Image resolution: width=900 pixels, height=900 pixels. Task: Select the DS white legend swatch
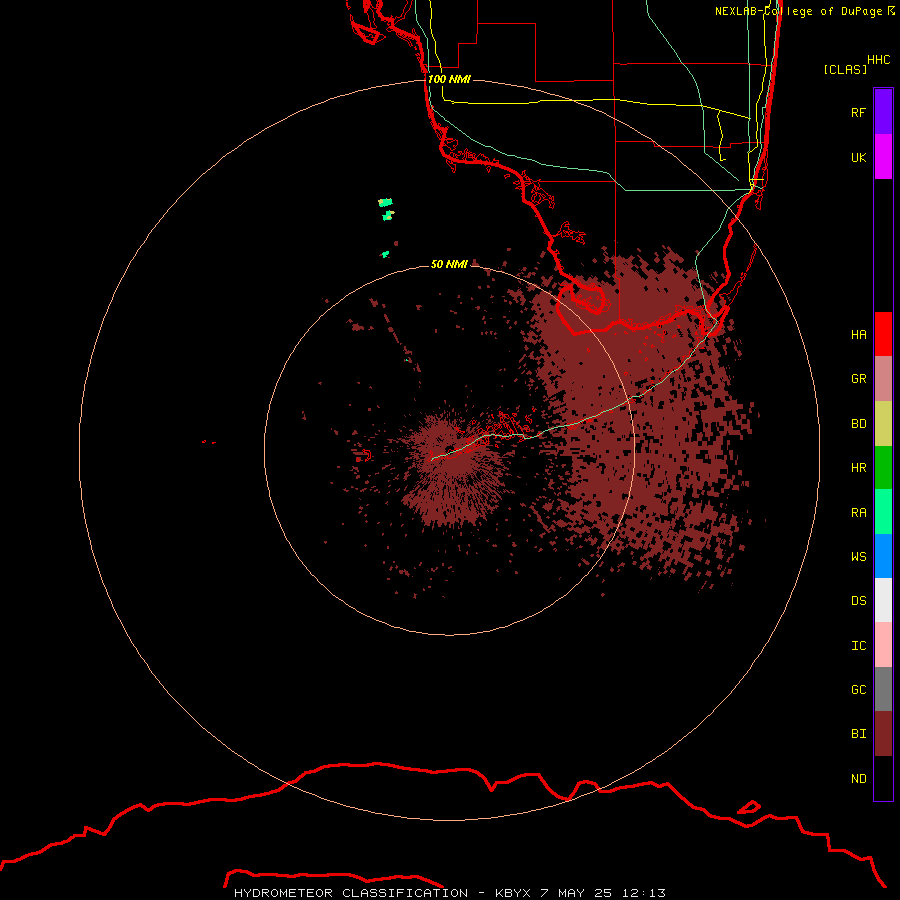coord(883,600)
